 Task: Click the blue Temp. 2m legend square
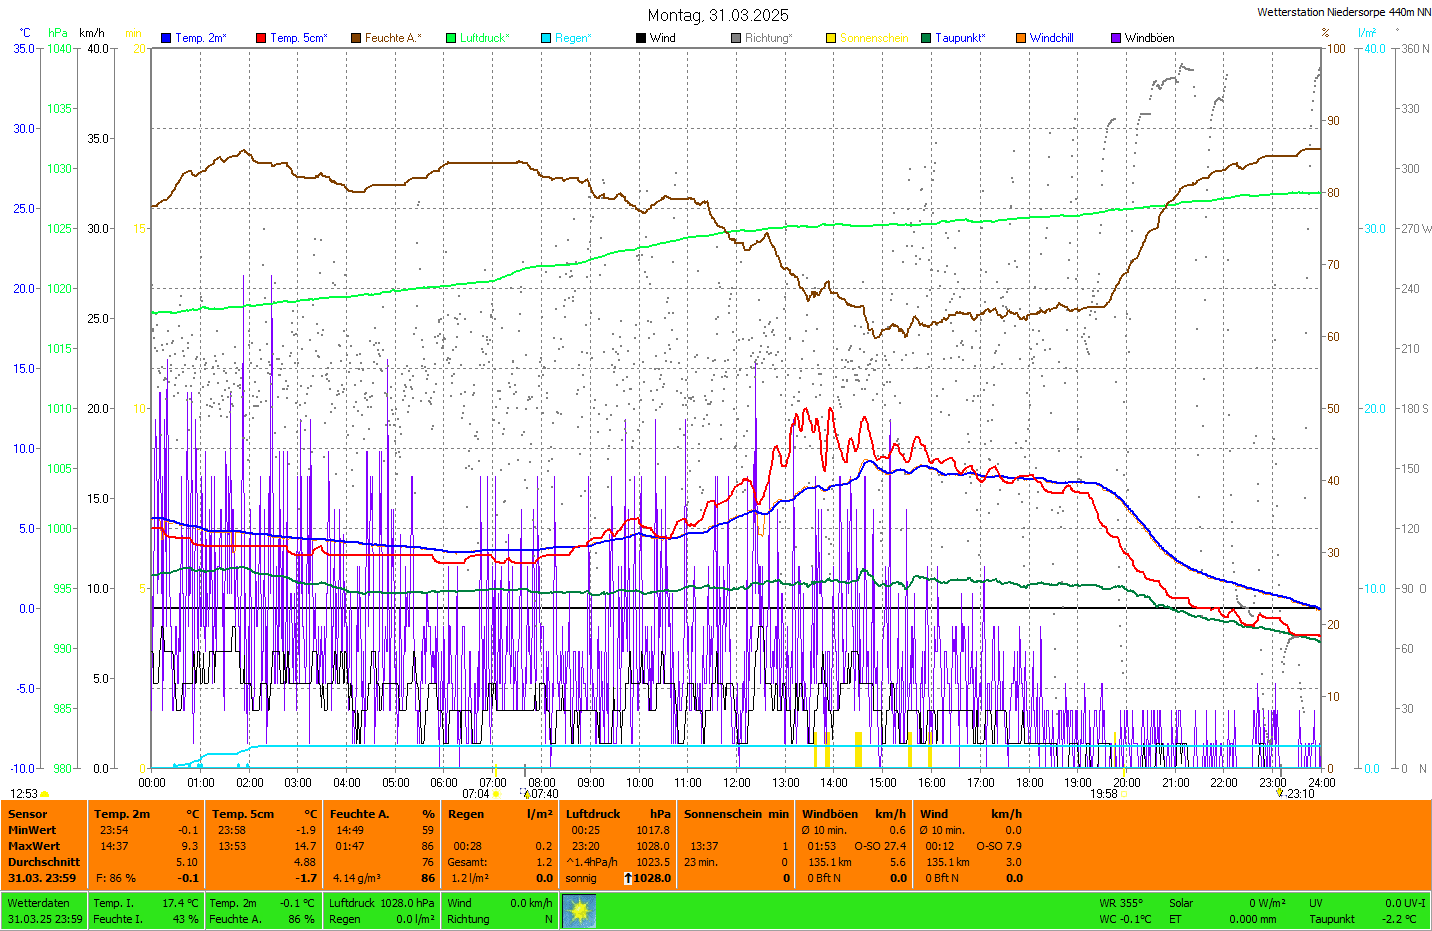coord(166,38)
